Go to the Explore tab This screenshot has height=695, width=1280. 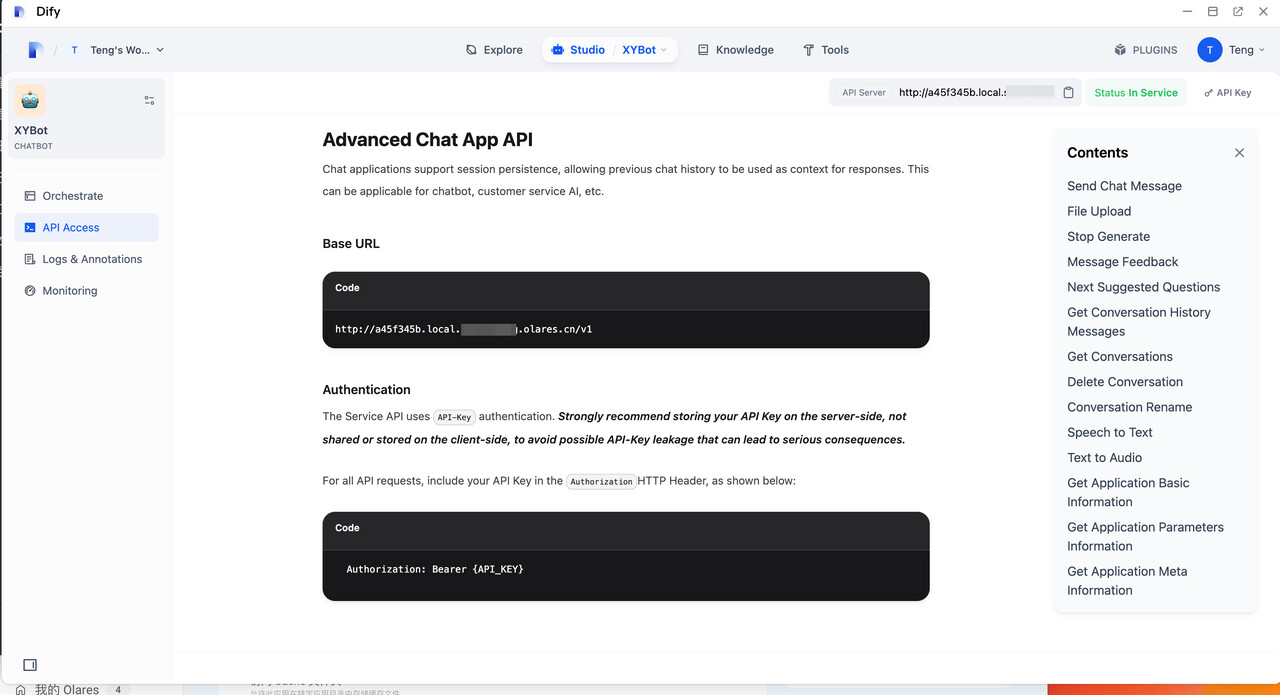494,50
